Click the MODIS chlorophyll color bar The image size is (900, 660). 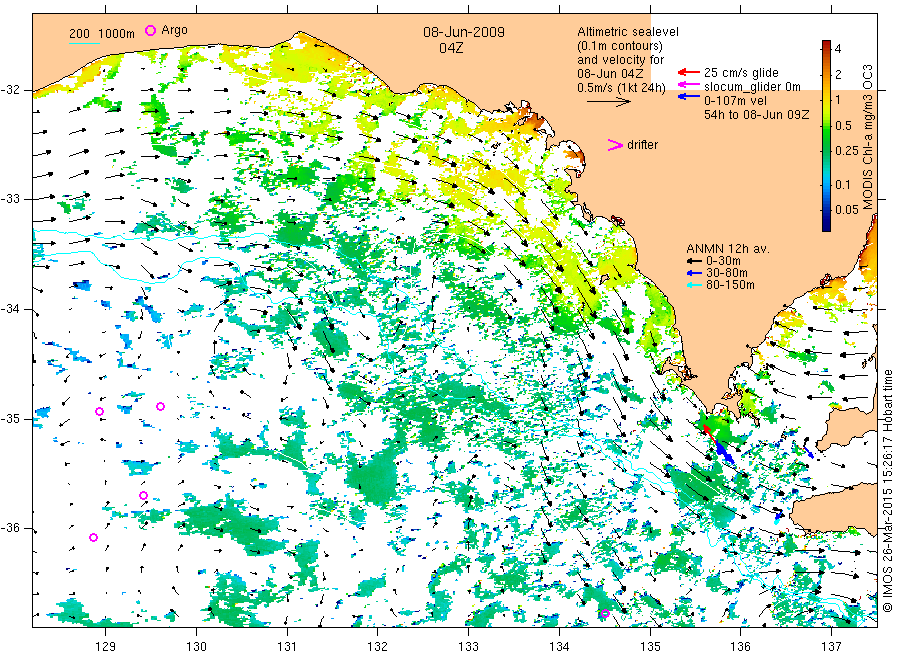click(826, 136)
